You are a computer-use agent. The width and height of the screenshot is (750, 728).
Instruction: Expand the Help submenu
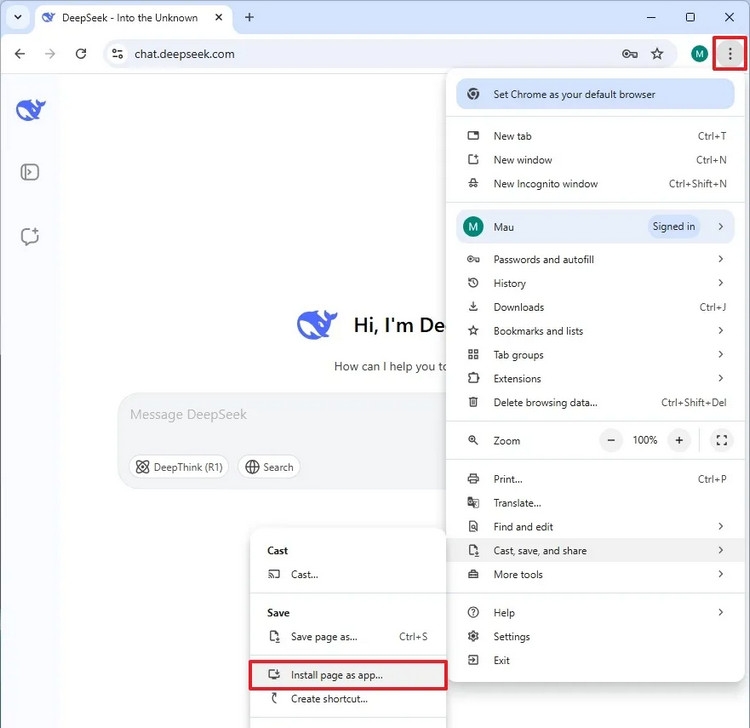click(x=595, y=613)
